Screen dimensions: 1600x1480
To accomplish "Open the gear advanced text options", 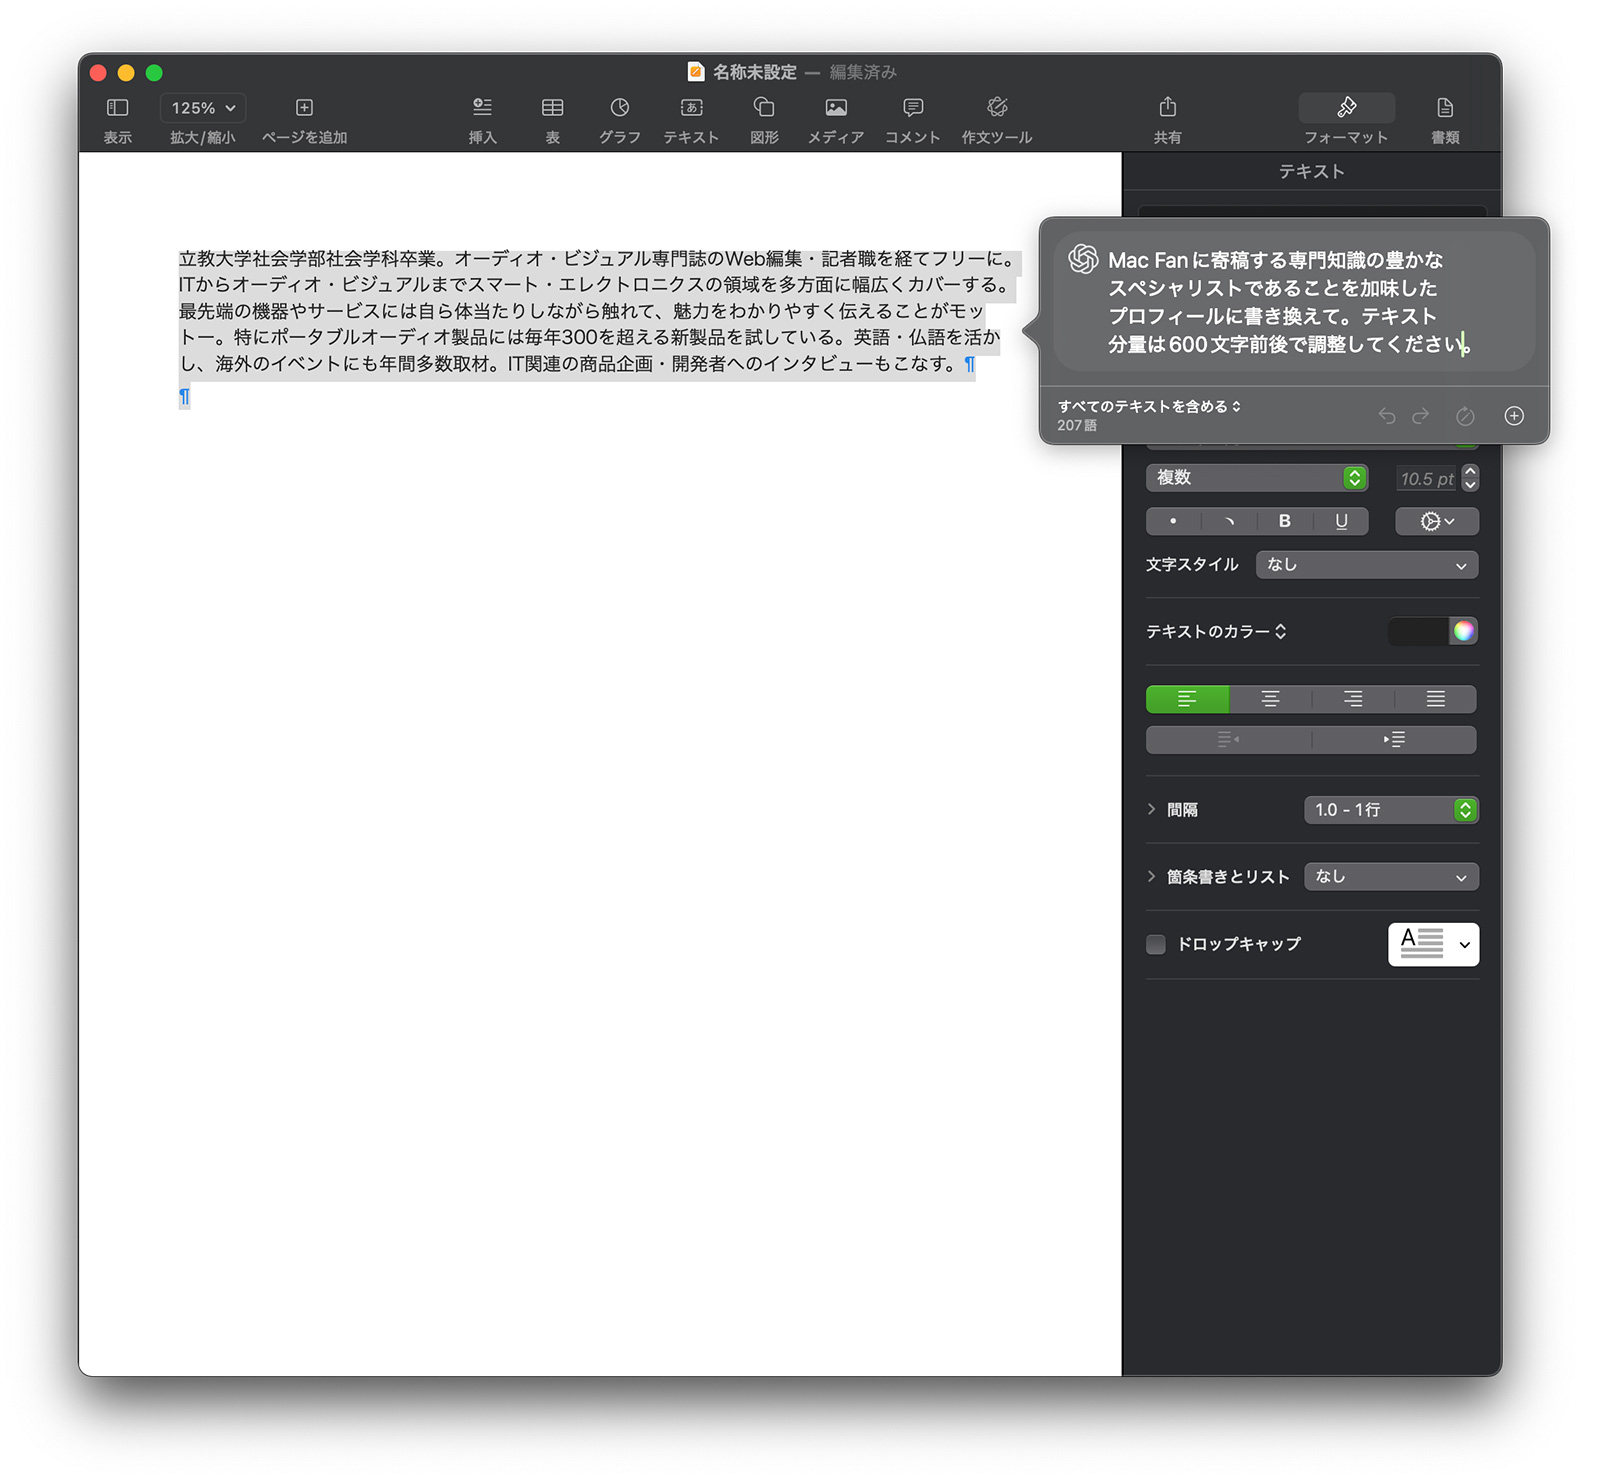I will [x=1436, y=521].
